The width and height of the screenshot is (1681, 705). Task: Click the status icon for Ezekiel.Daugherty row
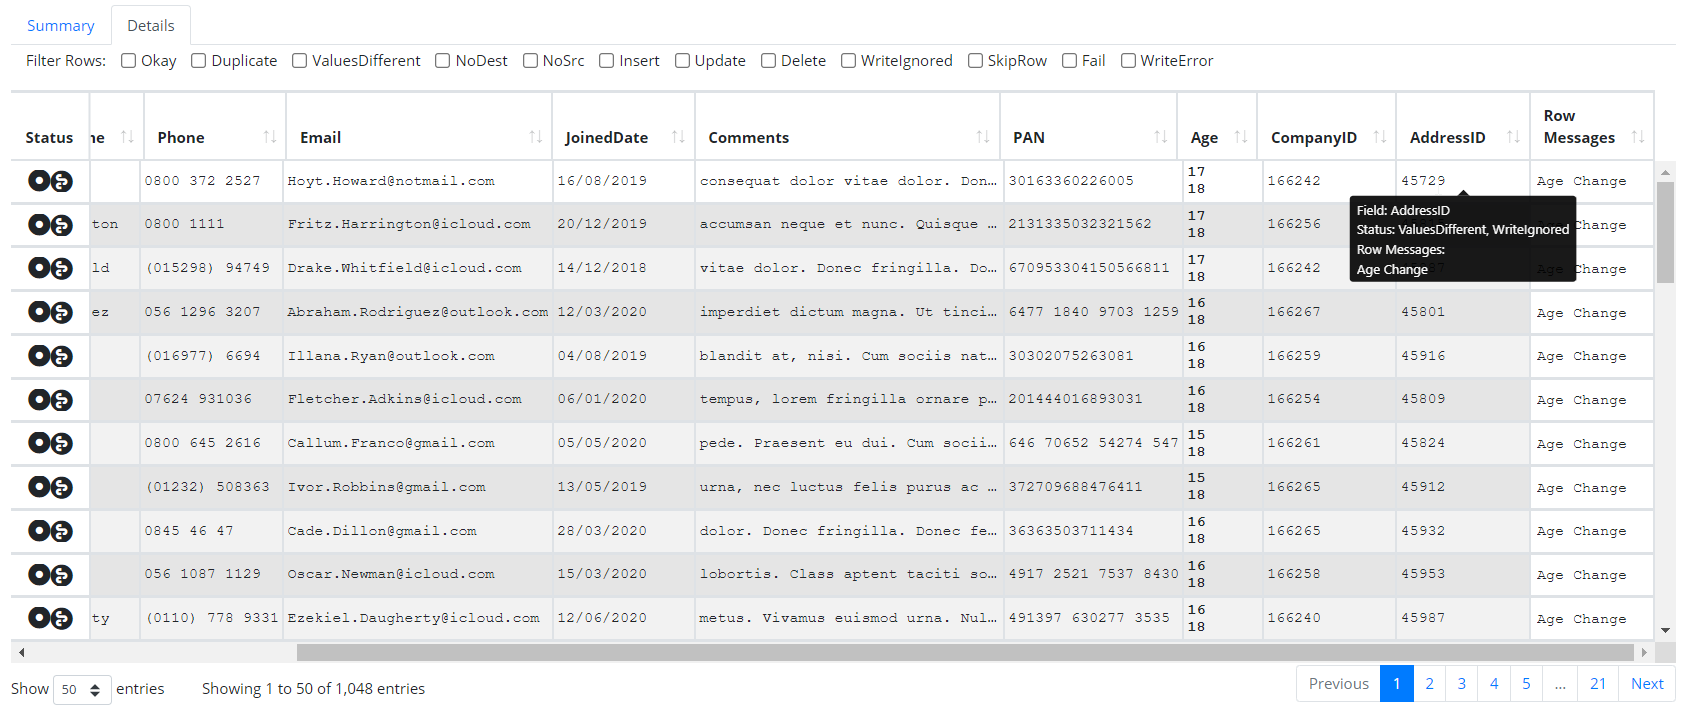(x=50, y=618)
